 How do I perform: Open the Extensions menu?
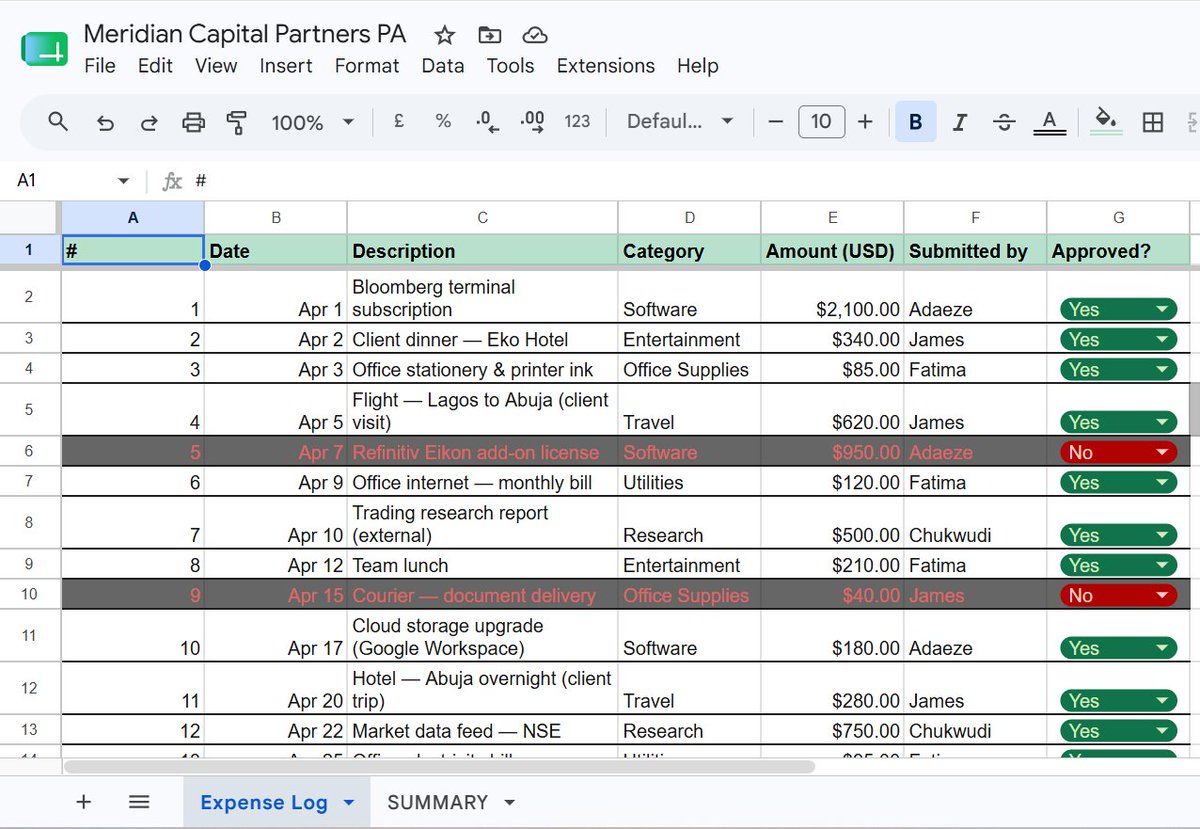coord(606,66)
